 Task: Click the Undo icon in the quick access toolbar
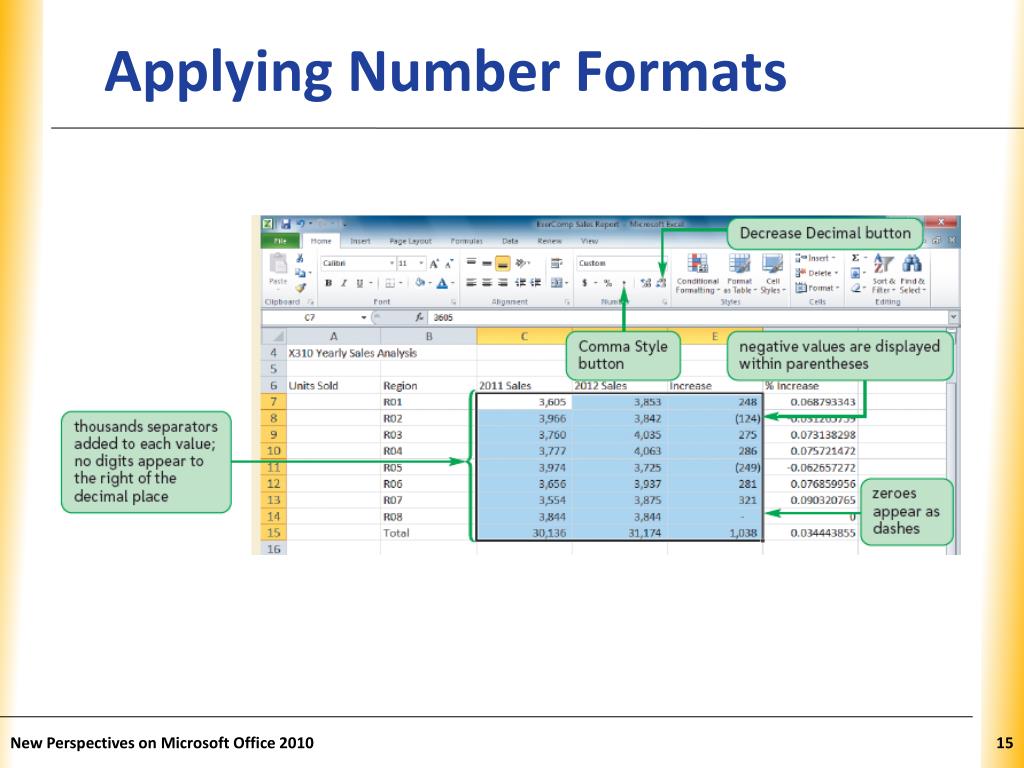(x=302, y=224)
